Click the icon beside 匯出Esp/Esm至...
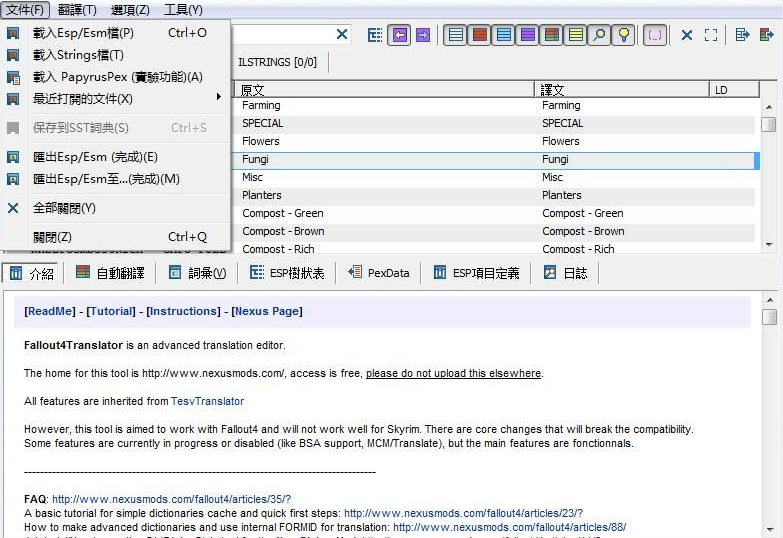 13,179
